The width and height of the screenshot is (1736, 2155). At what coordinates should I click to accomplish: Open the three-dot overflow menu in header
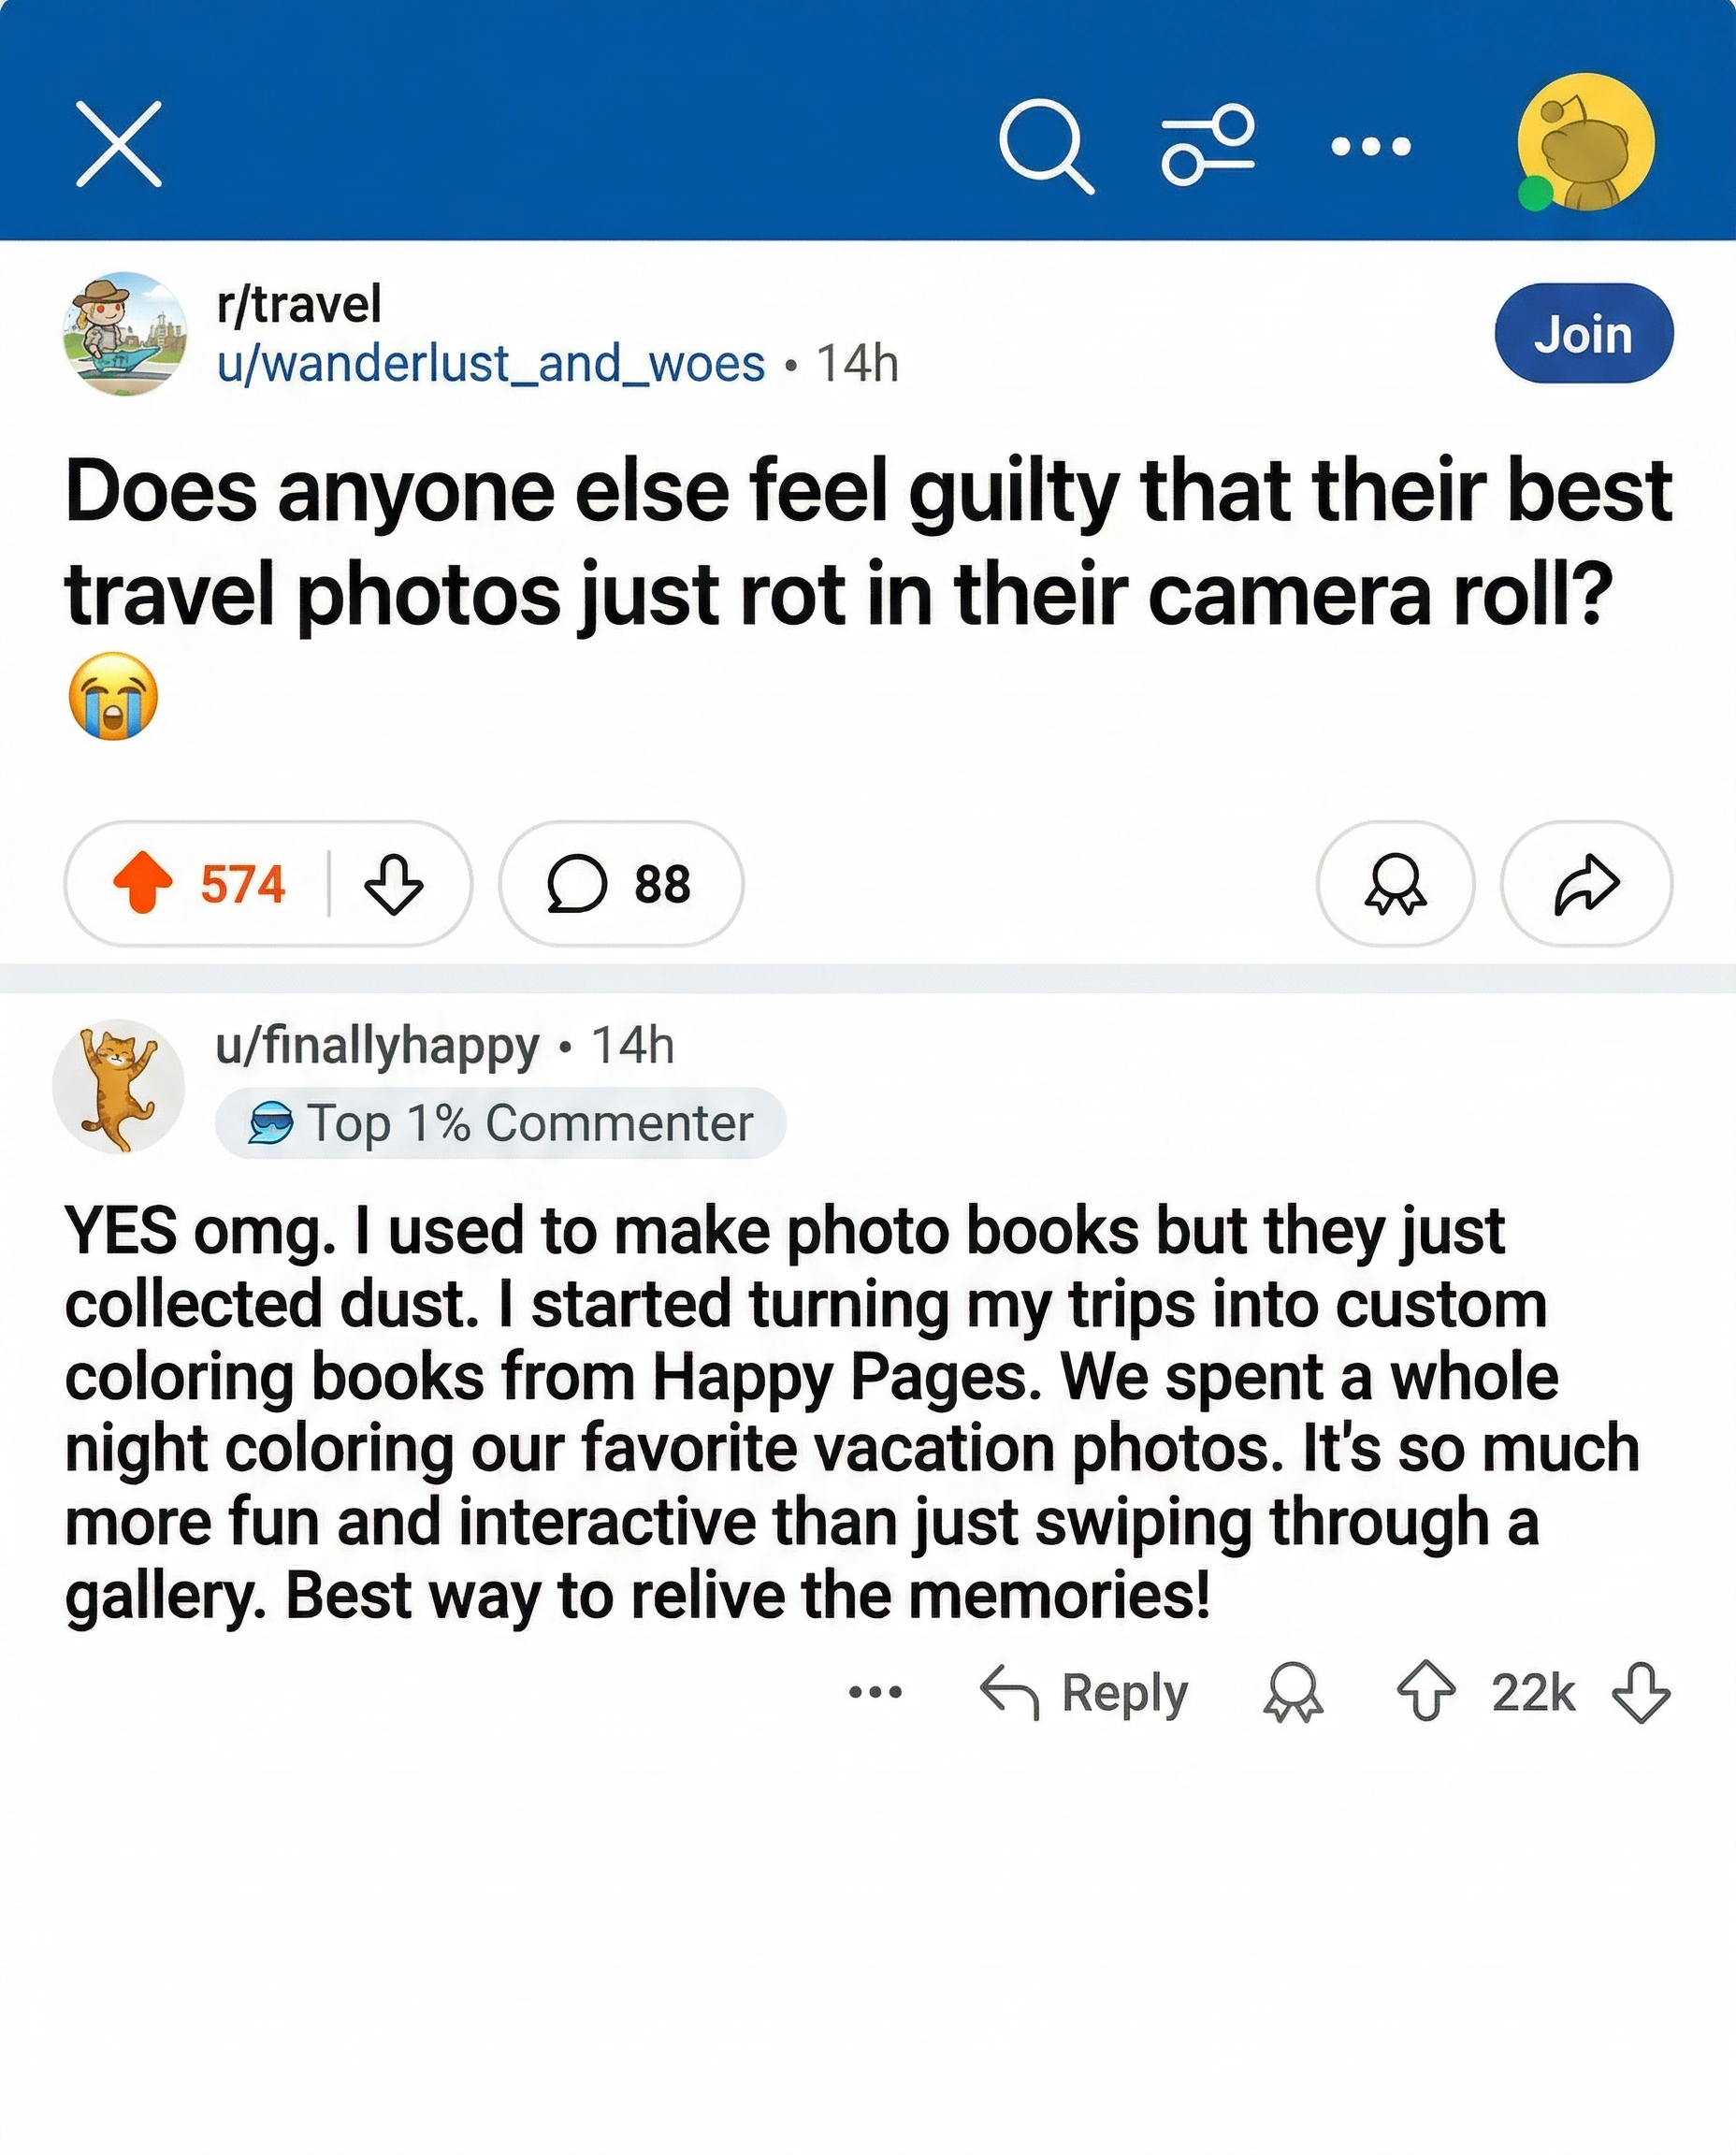1371,147
